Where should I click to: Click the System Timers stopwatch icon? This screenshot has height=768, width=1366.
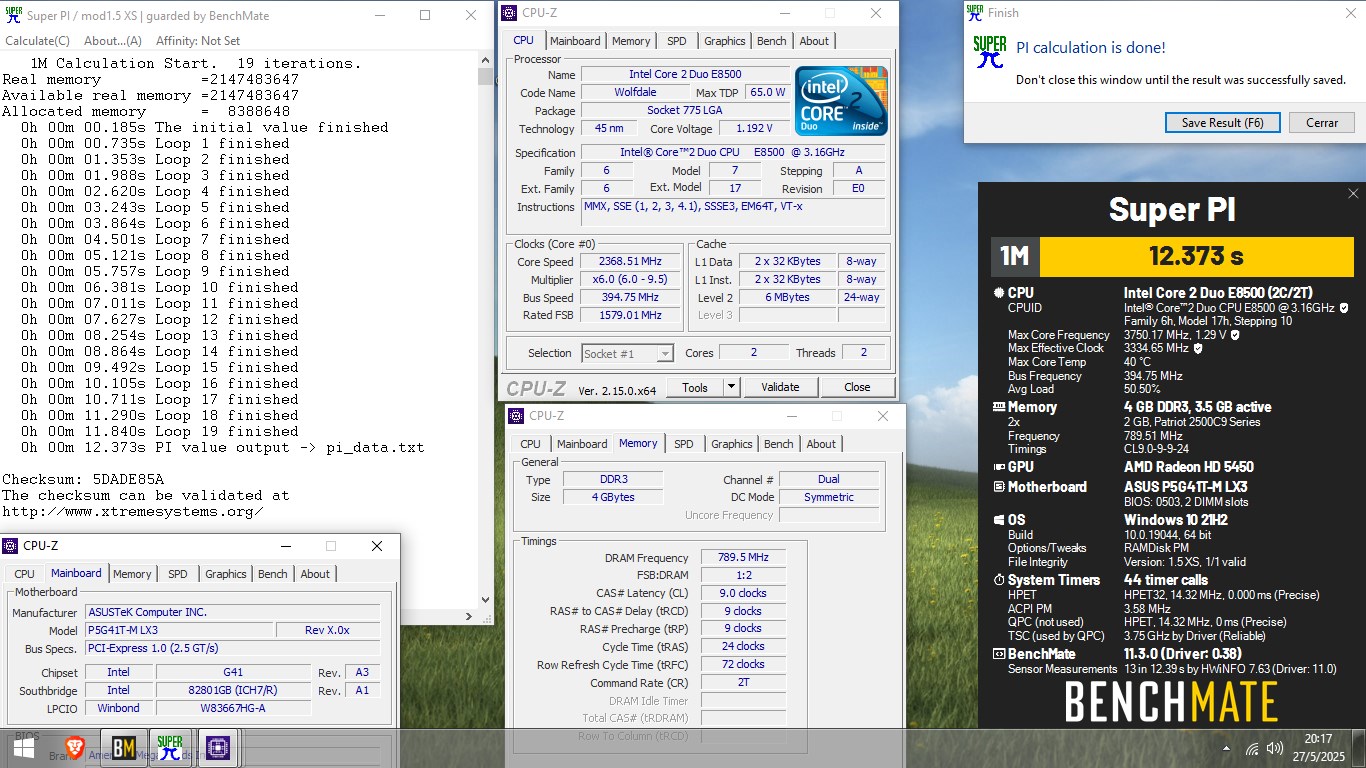(x=998, y=580)
